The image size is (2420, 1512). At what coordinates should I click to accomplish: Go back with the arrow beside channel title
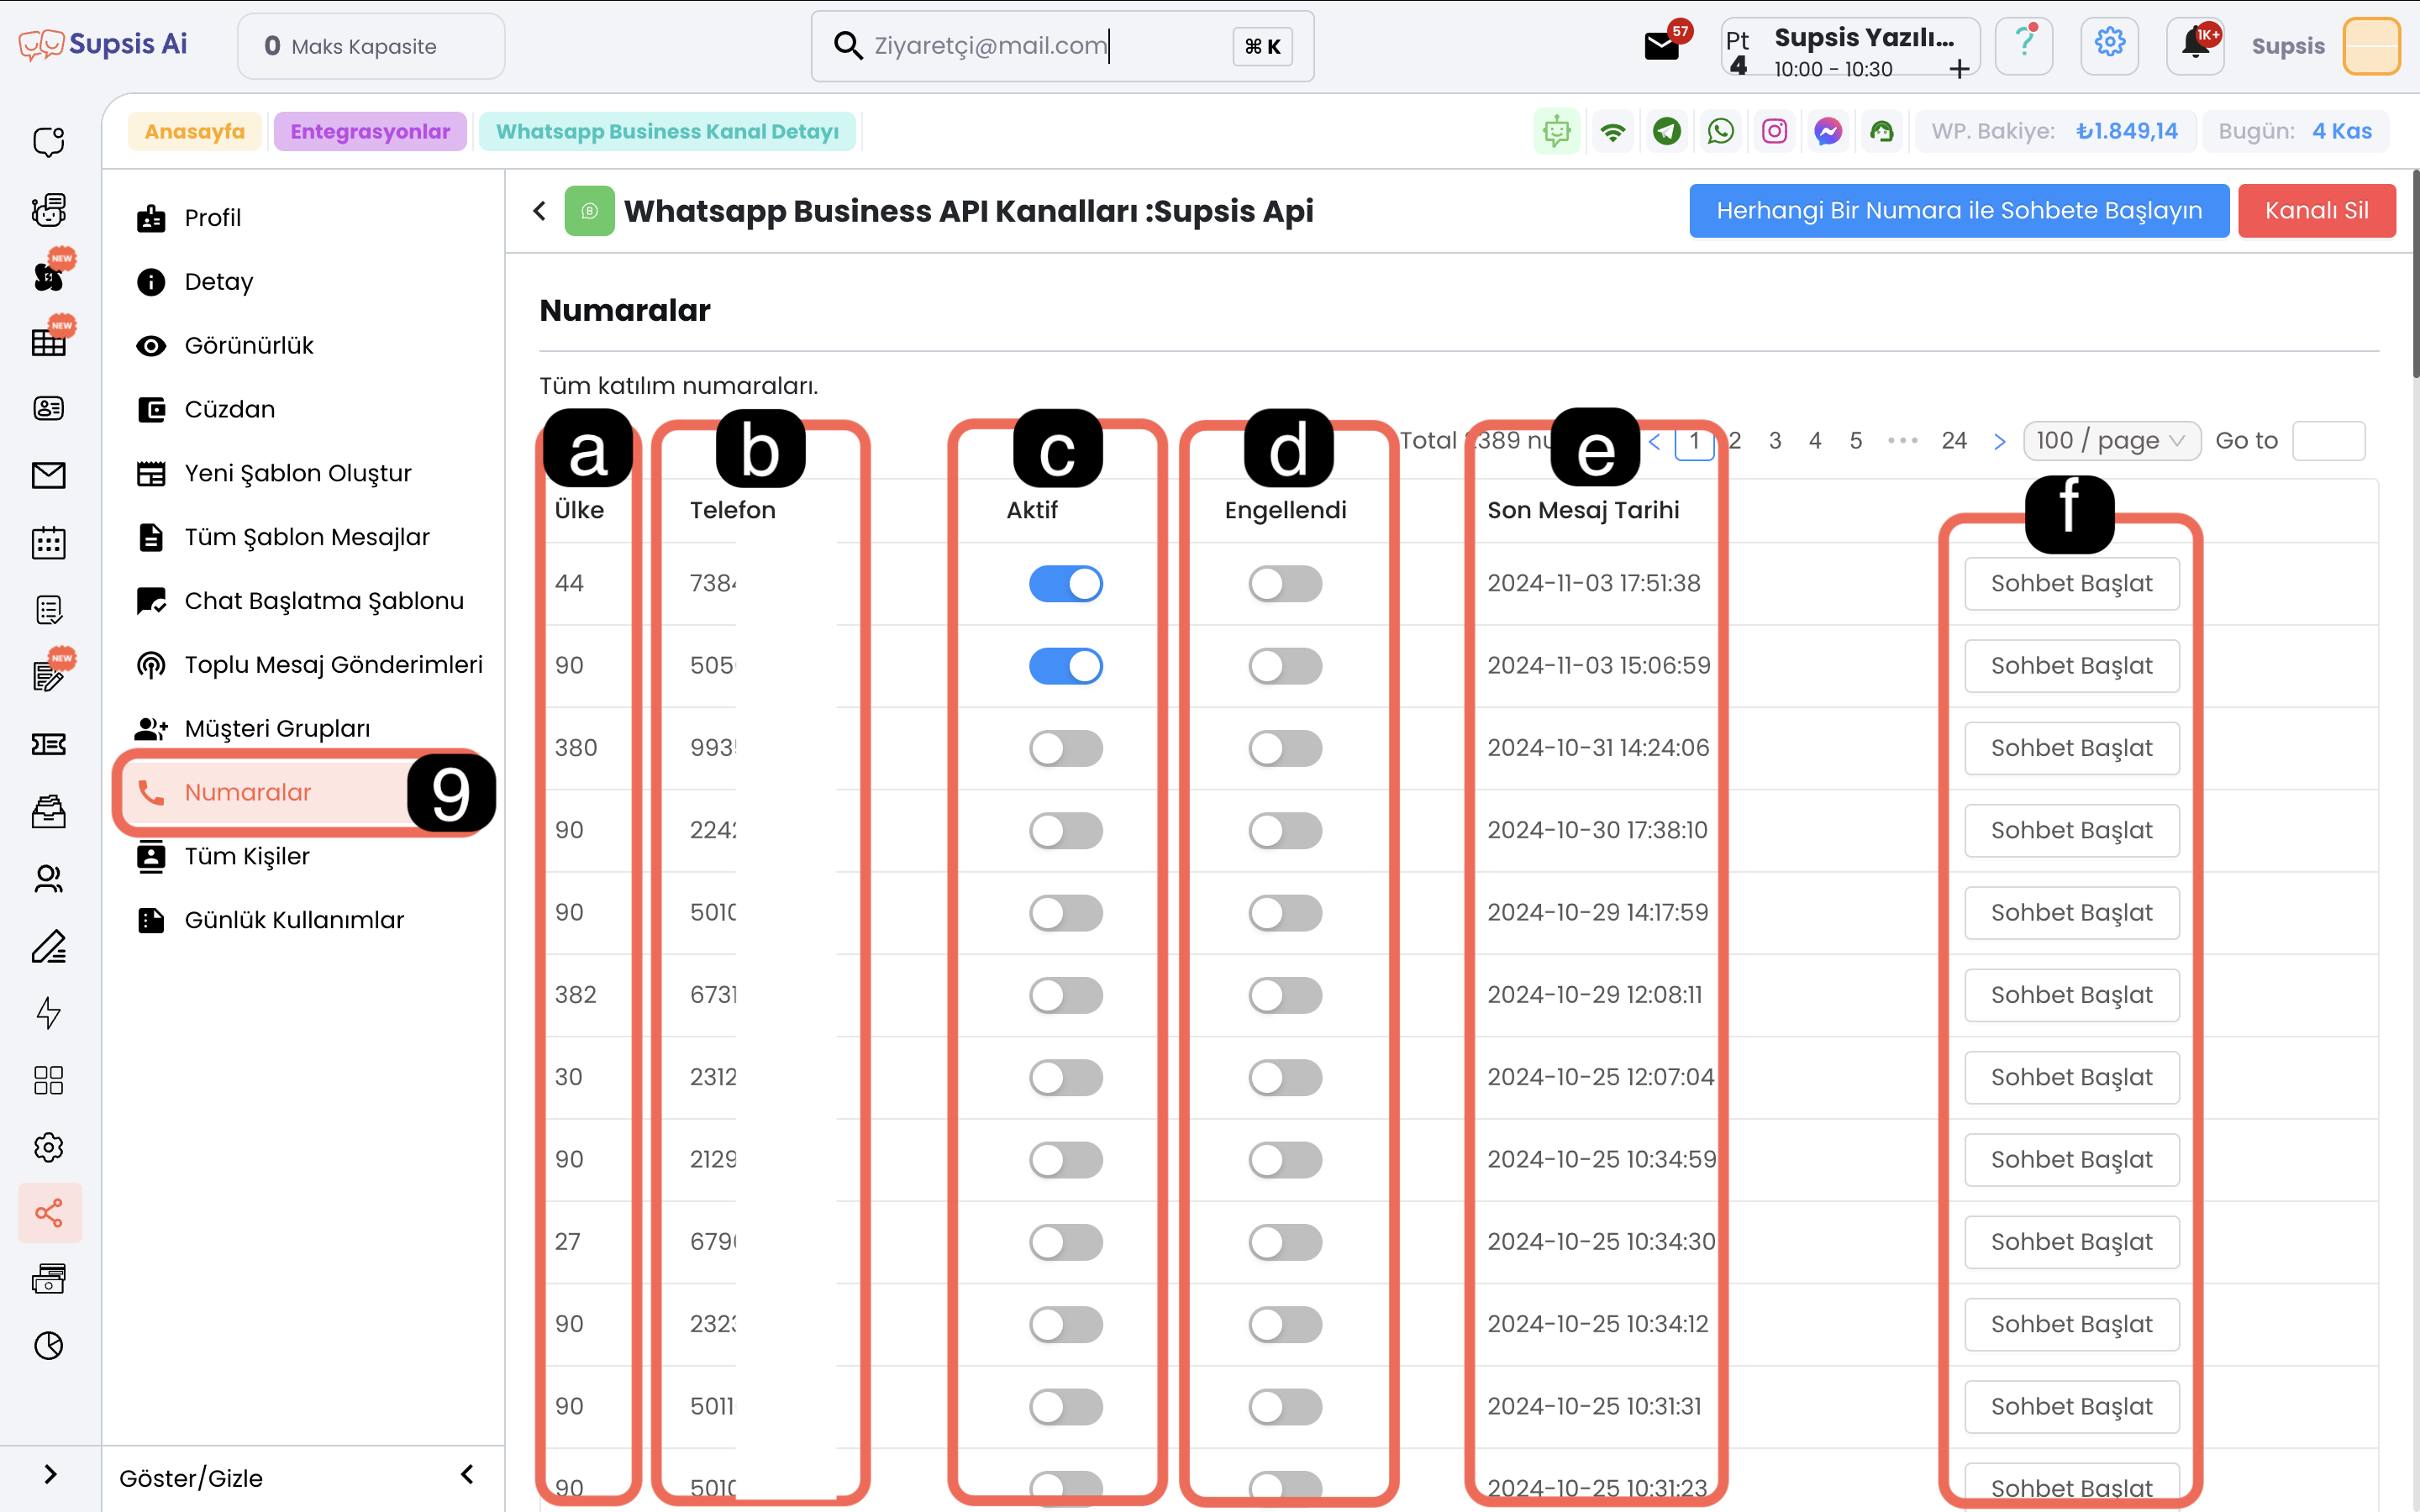pos(540,211)
